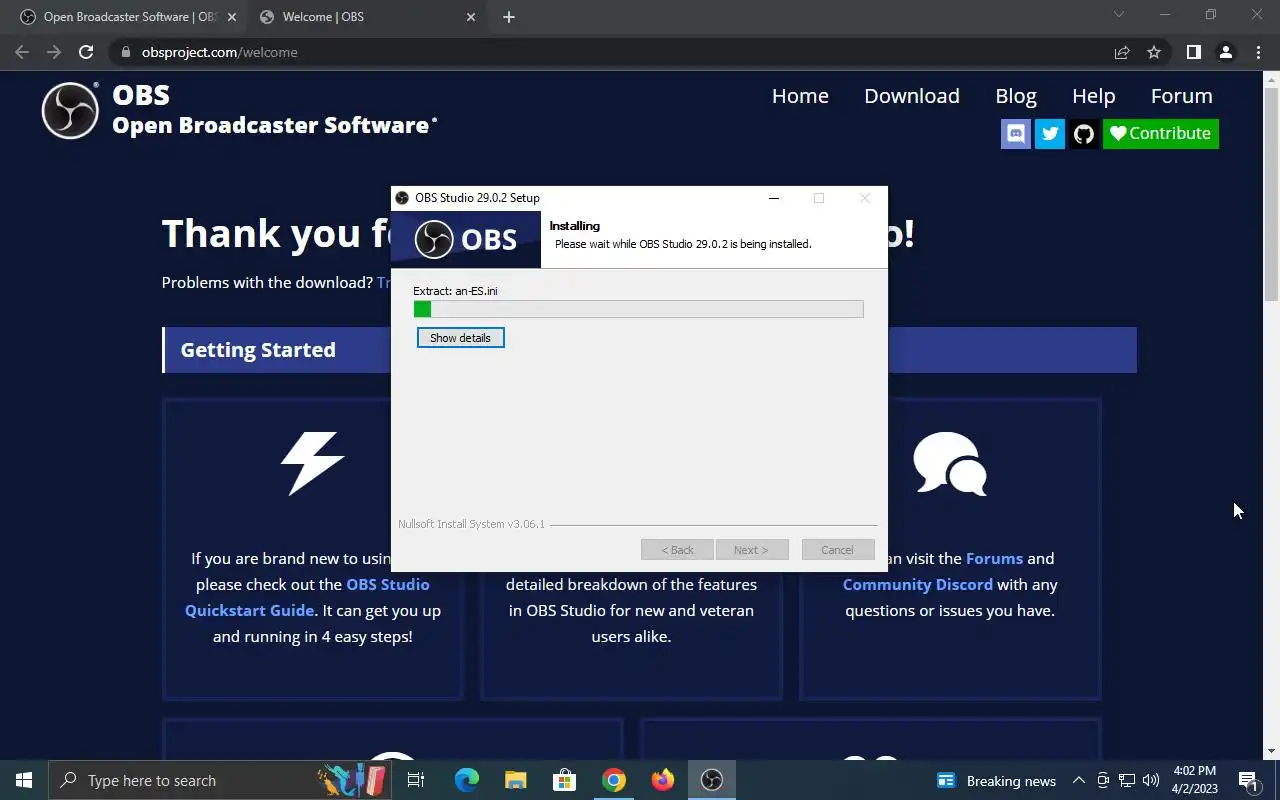This screenshot has height=800, width=1280.
Task: Open volume control in system tray
Action: click(x=1150, y=780)
